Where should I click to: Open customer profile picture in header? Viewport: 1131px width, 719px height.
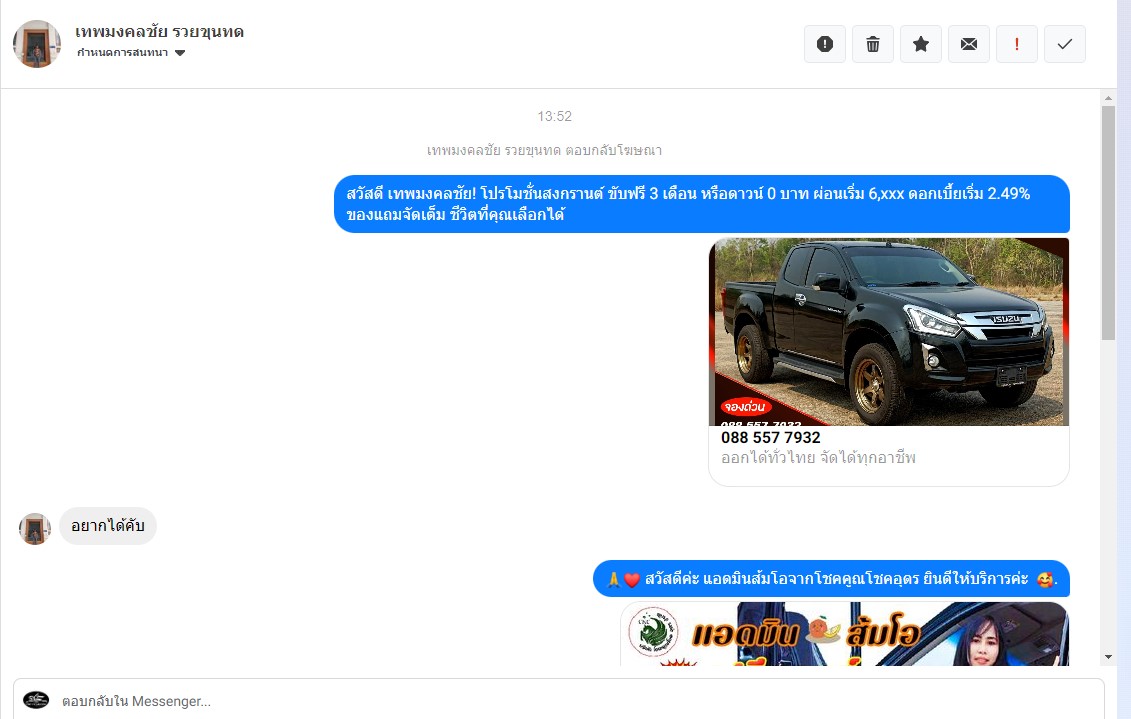(x=37, y=44)
